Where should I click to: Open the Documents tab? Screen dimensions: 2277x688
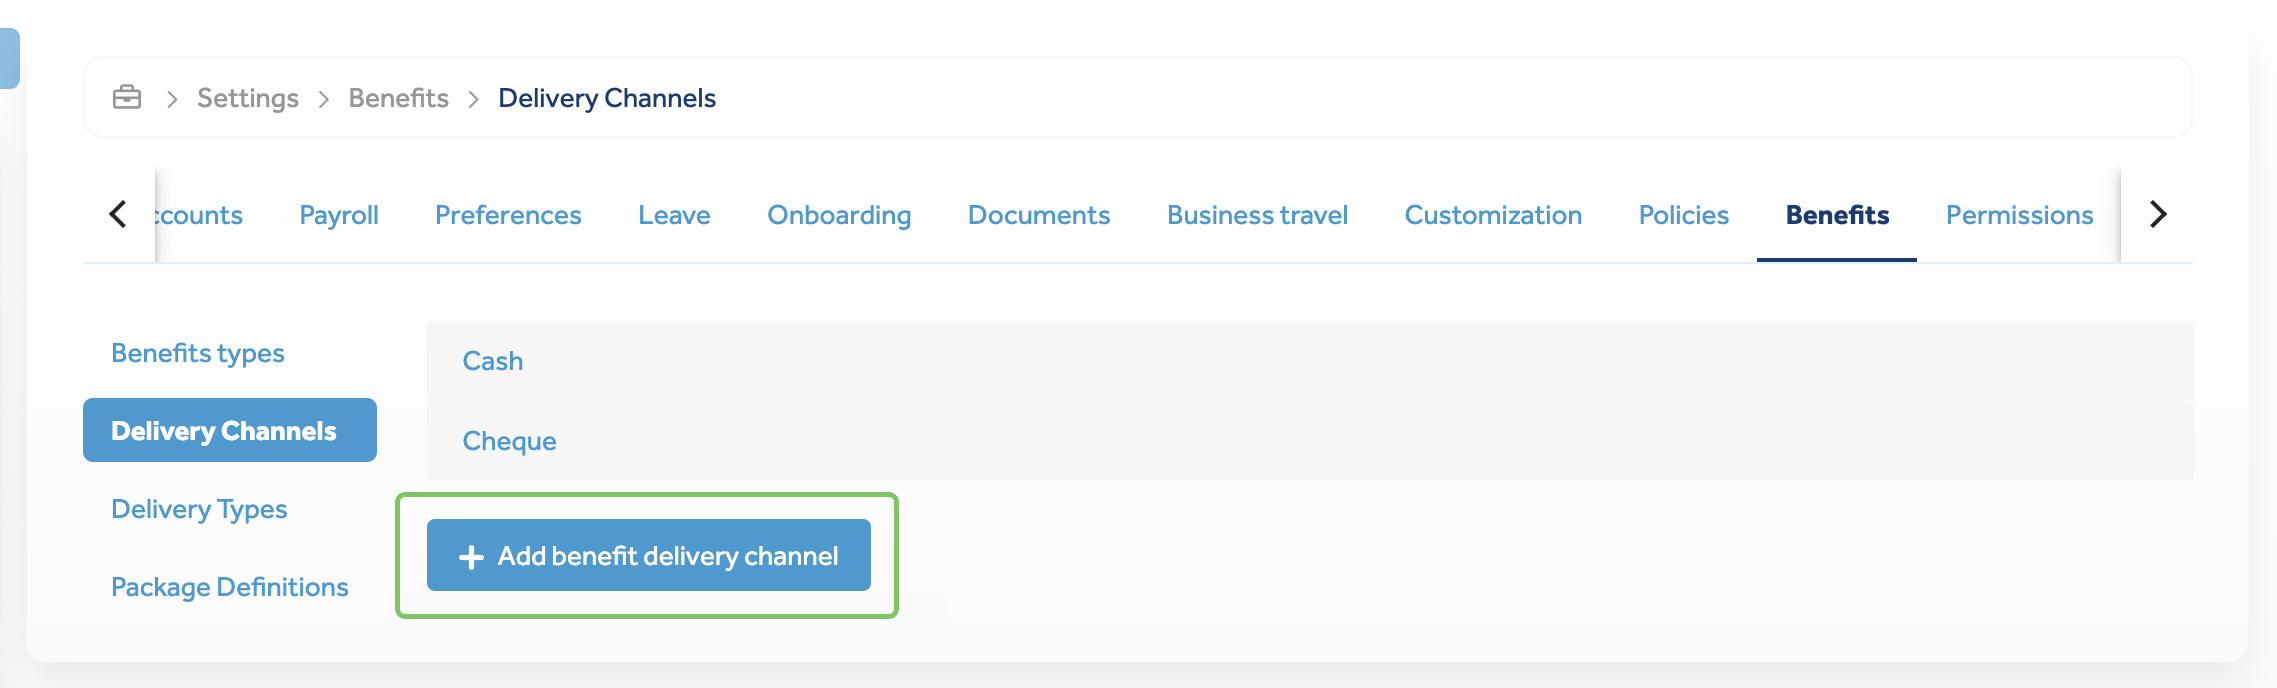click(x=1039, y=215)
